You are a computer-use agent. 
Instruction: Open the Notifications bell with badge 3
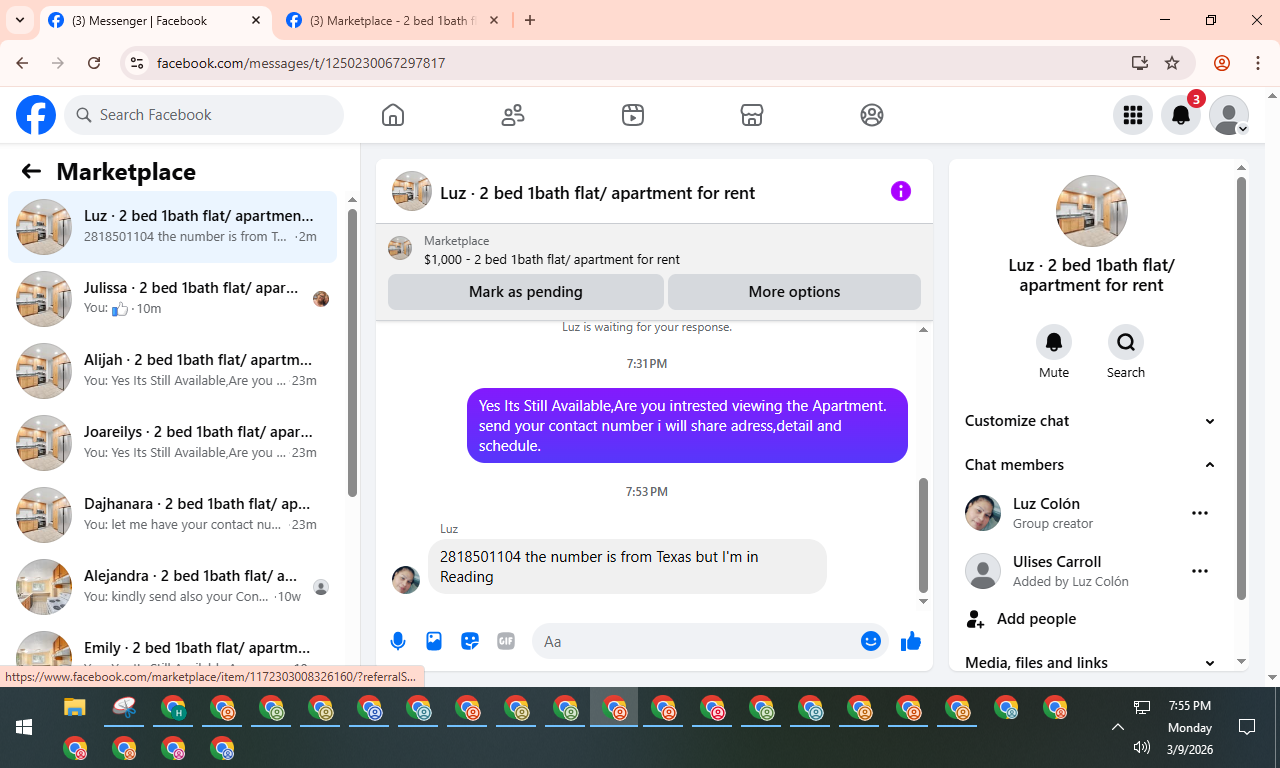coord(1181,115)
